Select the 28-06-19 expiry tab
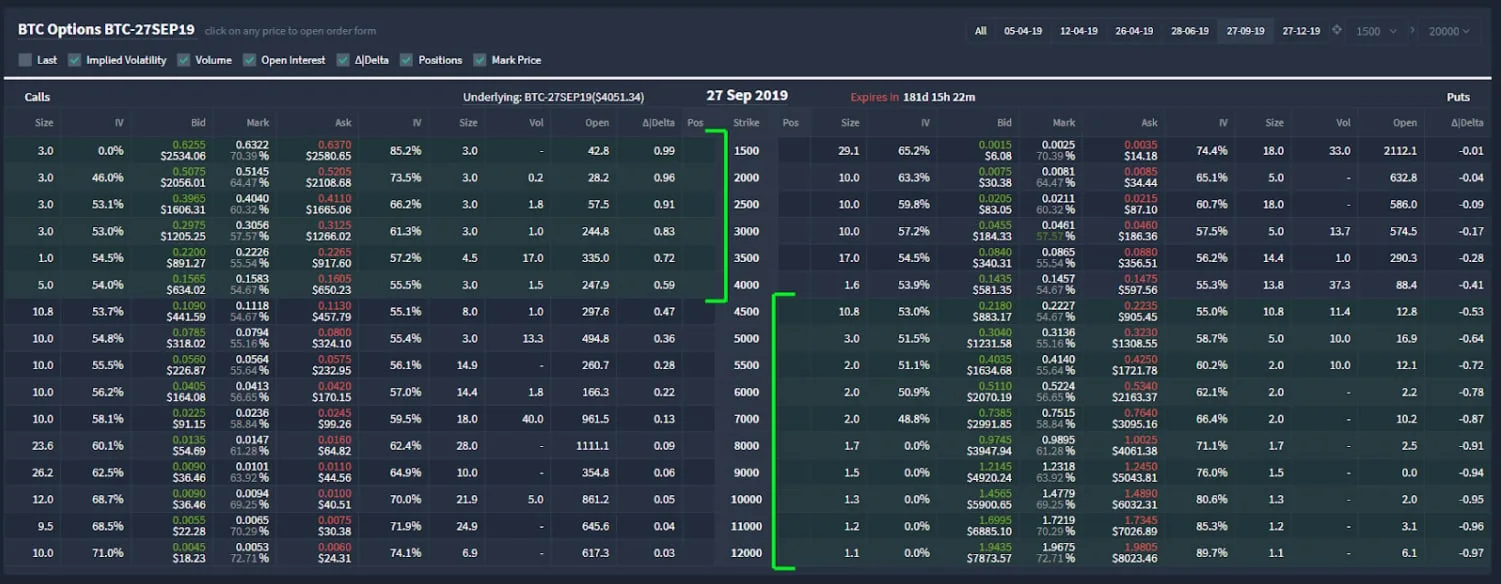The height and width of the screenshot is (584, 1501). (x=1190, y=31)
